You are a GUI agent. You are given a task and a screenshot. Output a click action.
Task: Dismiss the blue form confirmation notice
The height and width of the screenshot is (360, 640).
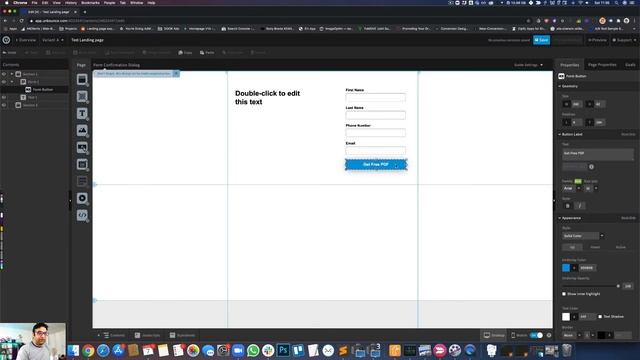[x=176, y=73]
